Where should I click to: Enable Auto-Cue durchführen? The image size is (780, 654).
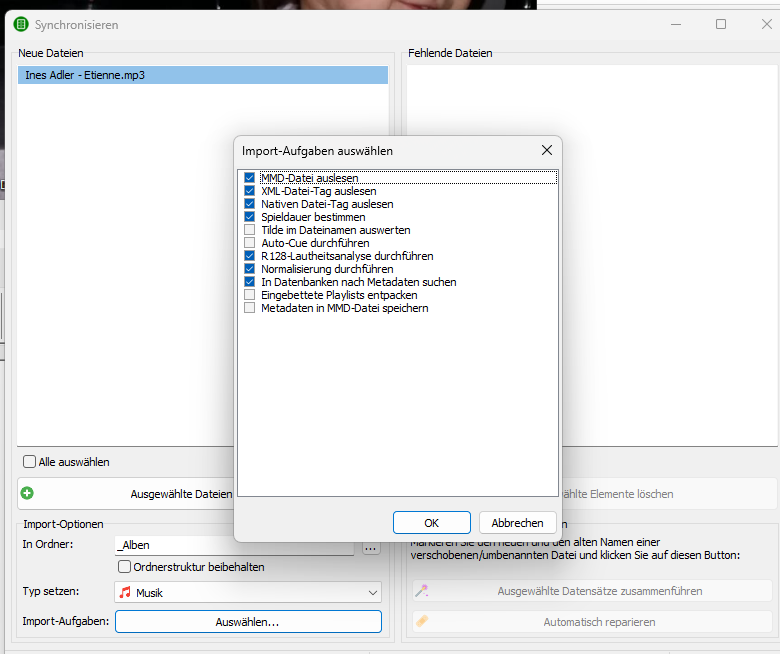click(250, 243)
